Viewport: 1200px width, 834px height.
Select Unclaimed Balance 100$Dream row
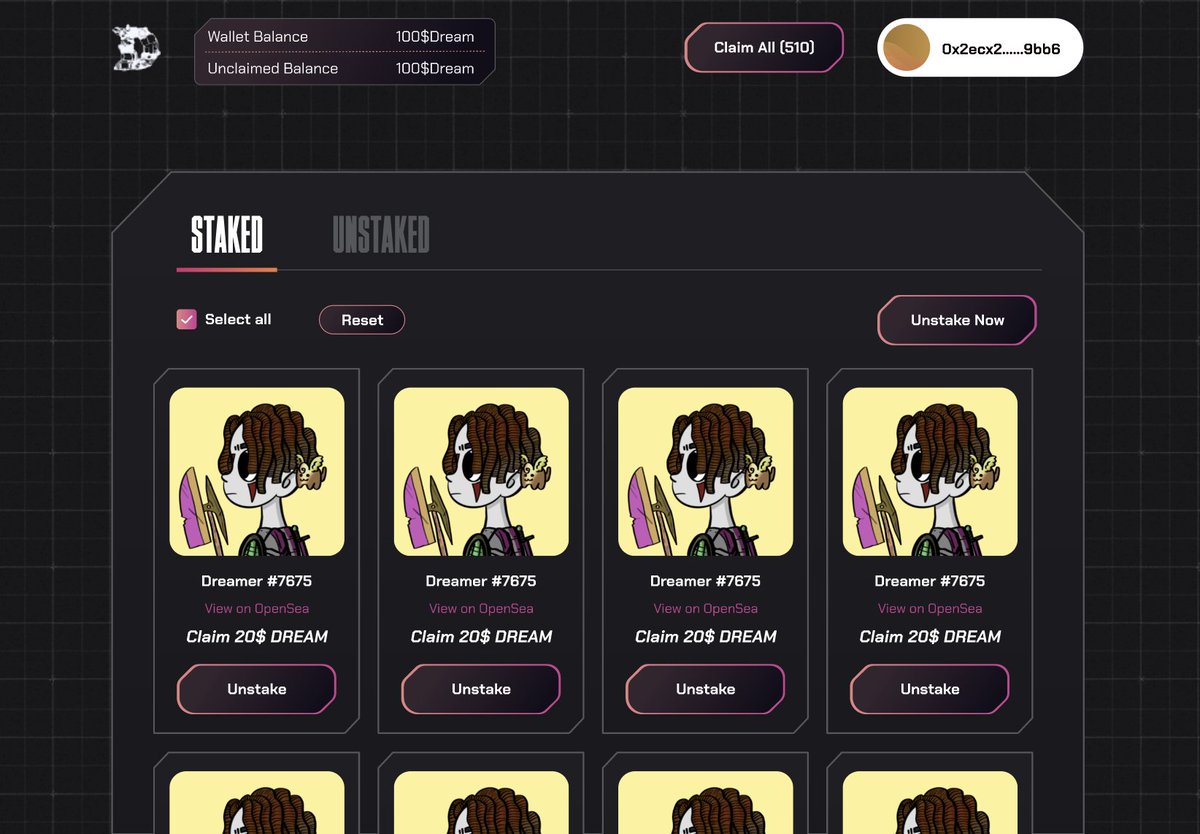(340, 68)
